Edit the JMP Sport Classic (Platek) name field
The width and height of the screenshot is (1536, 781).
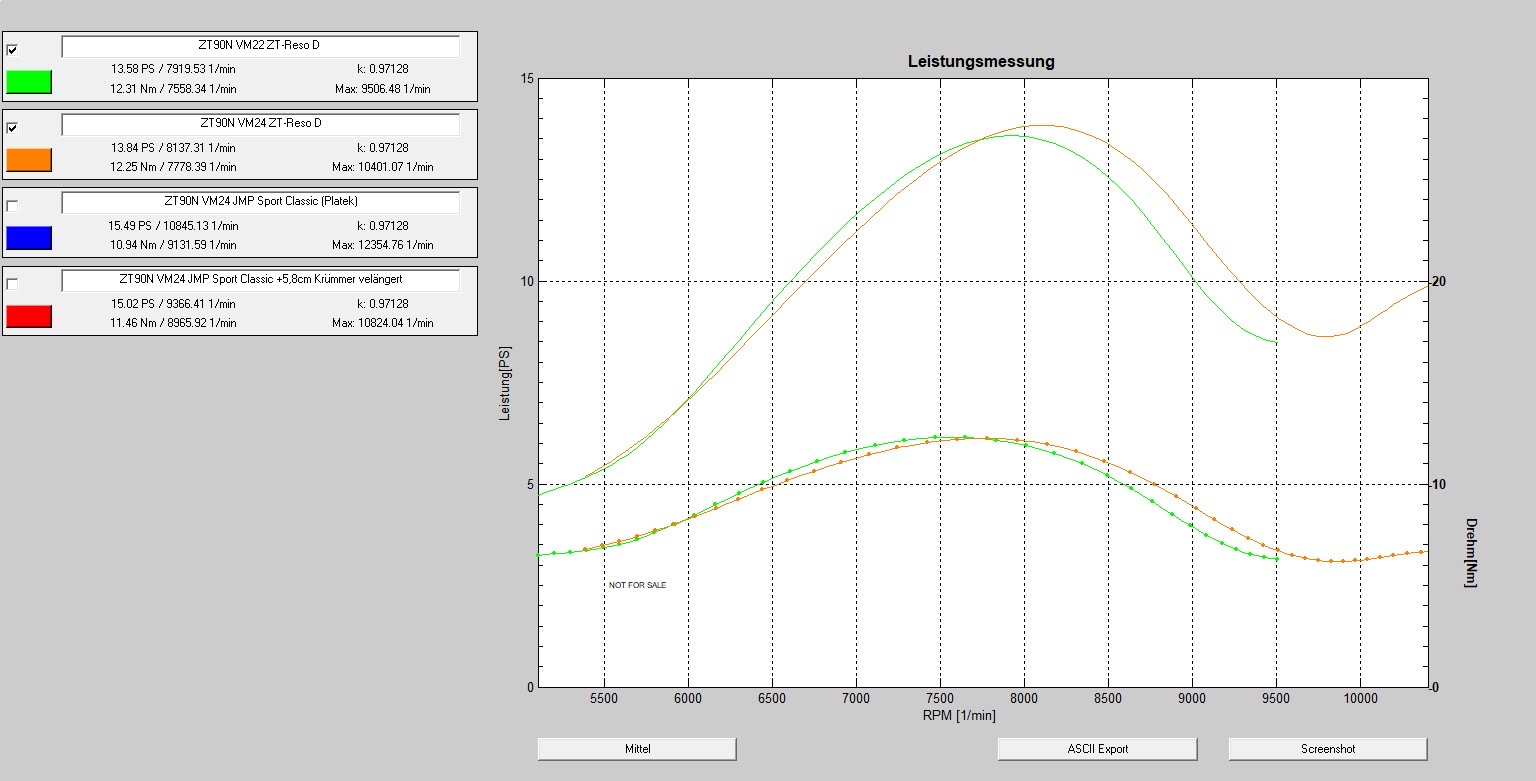pyautogui.click(x=260, y=202)
